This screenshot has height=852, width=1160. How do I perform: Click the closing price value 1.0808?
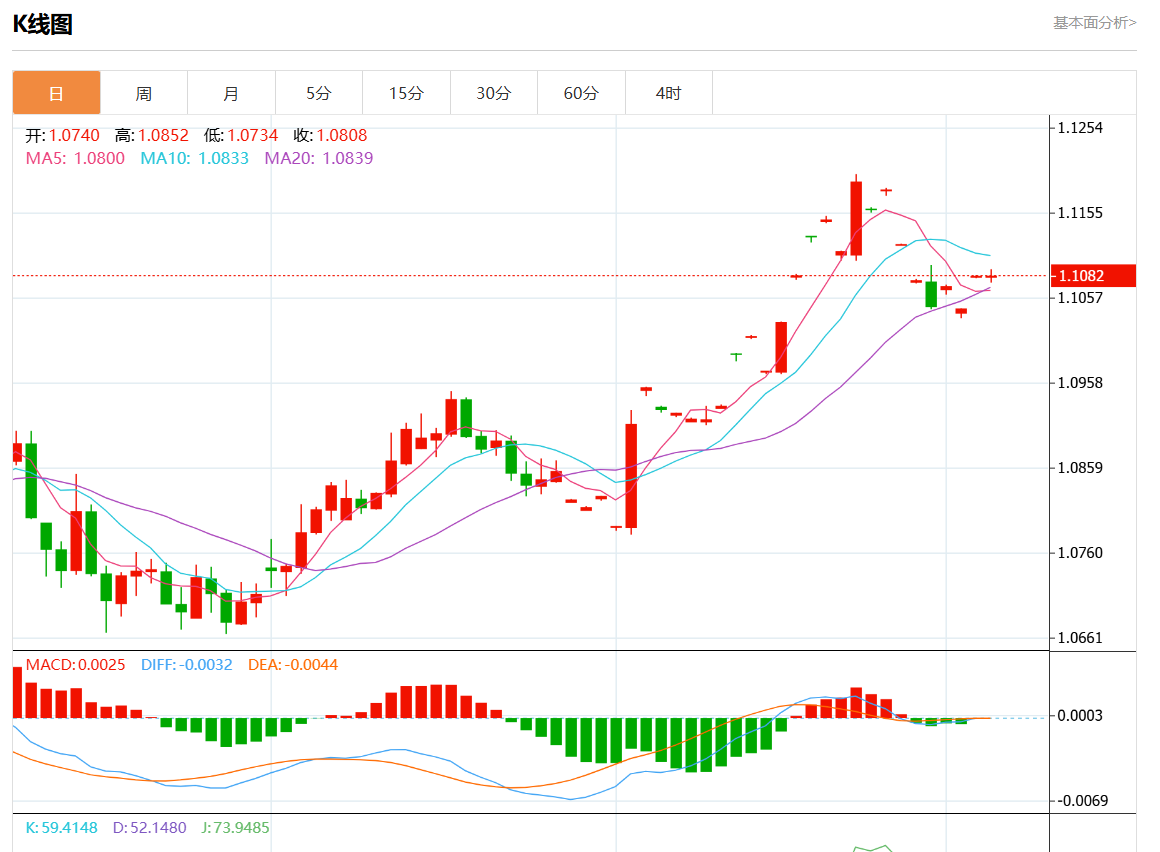pos(342,135)
